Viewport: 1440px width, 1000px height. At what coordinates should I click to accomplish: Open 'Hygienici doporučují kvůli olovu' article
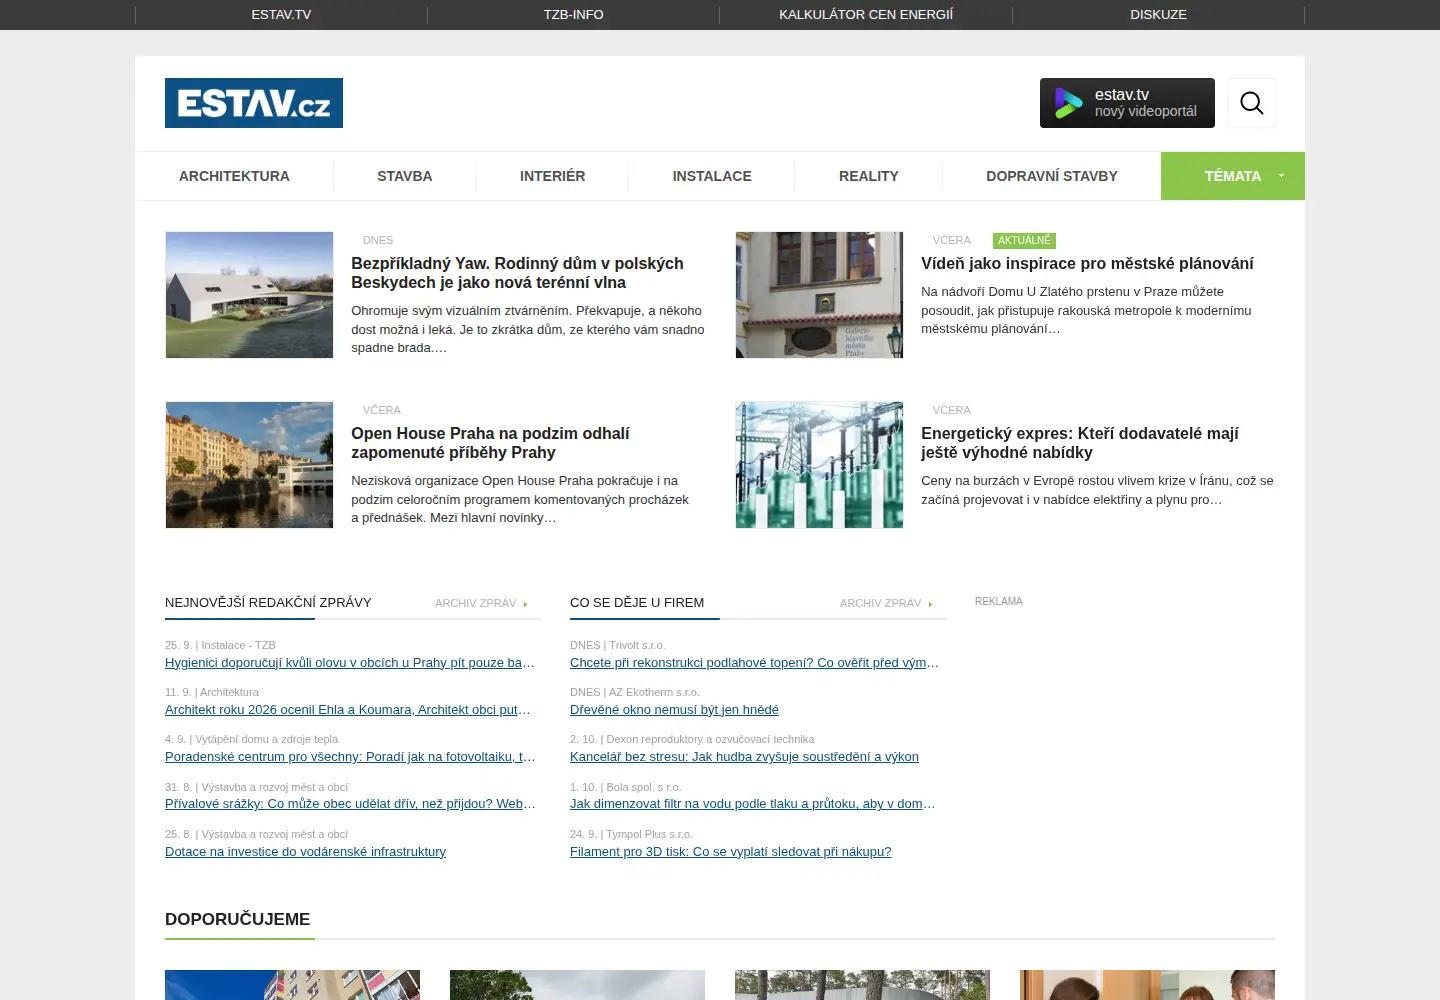click(x=350, y=663)
